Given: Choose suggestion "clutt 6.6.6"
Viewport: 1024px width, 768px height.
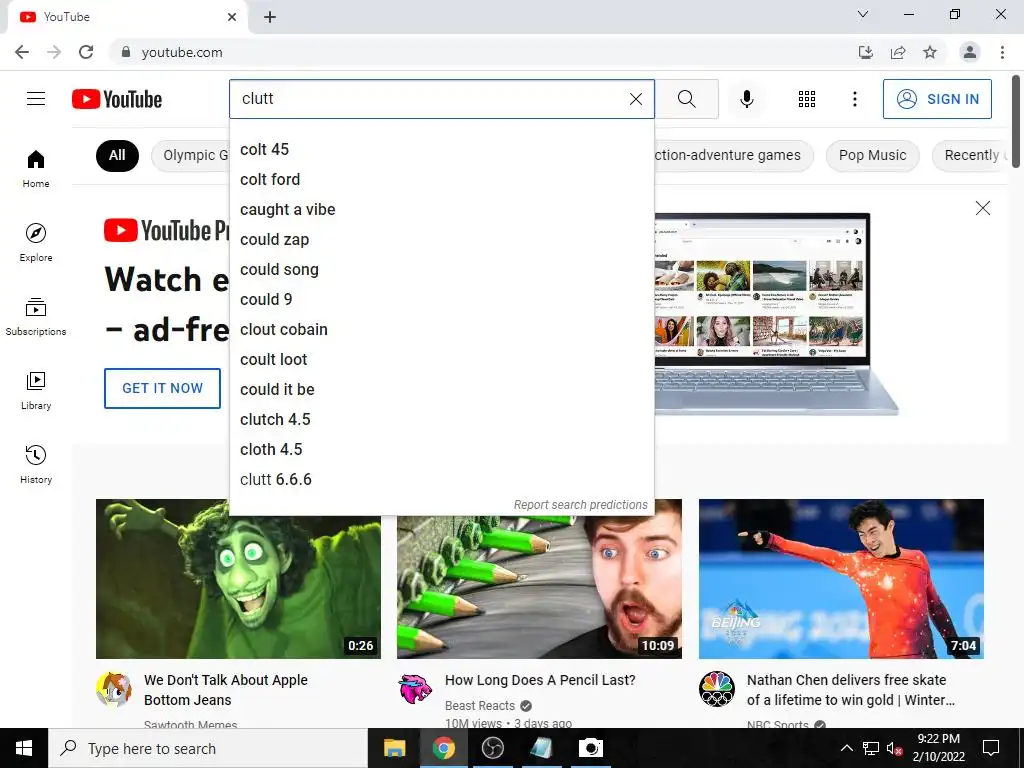Looking at the screenshot, I should click(441, 480).
